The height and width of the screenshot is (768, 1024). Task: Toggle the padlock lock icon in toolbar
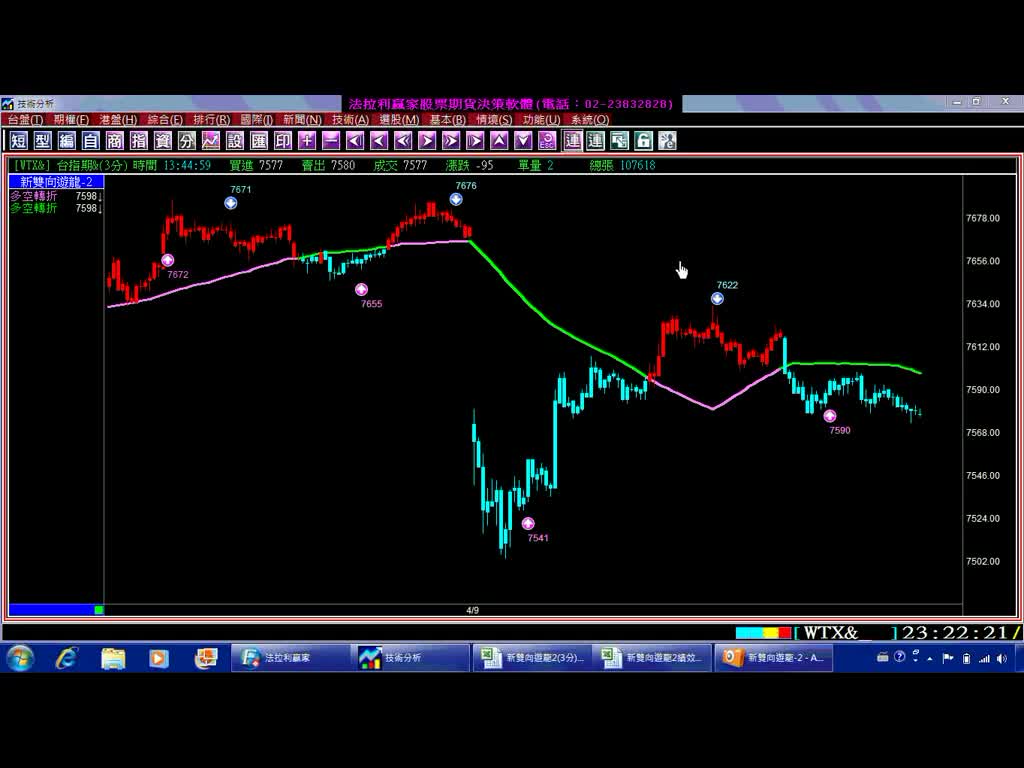point(644,141)
